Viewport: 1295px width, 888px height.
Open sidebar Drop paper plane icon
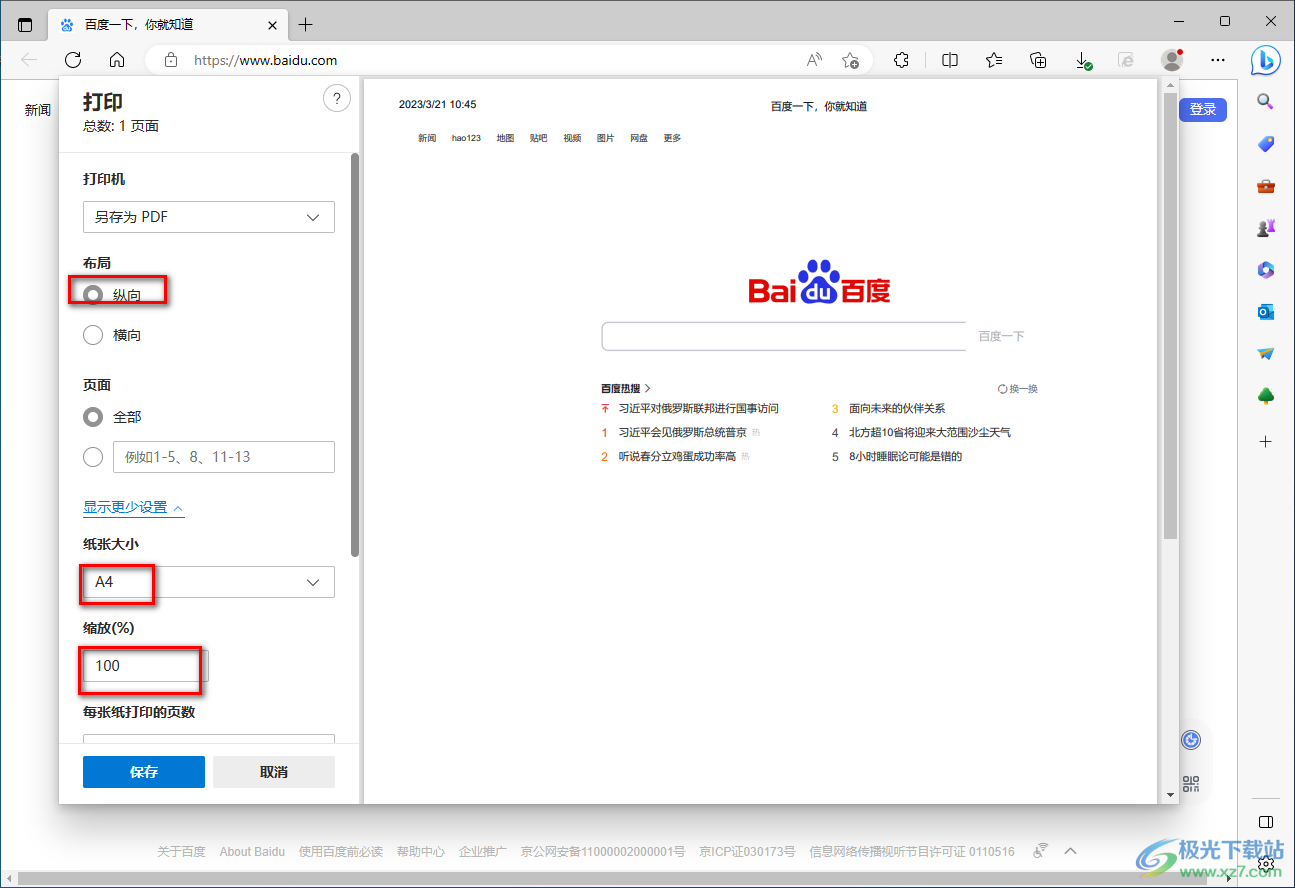(1265, 354)
